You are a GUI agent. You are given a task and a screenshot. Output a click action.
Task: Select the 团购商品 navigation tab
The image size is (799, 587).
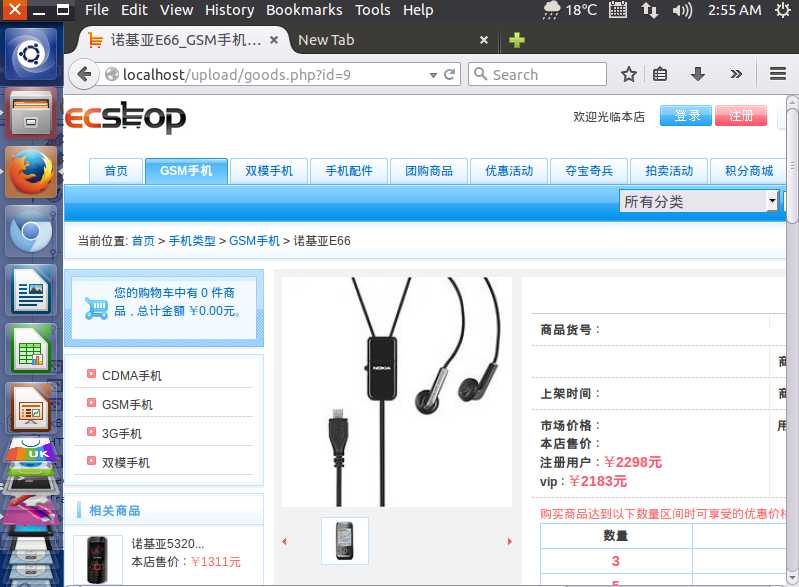[429, 171]
